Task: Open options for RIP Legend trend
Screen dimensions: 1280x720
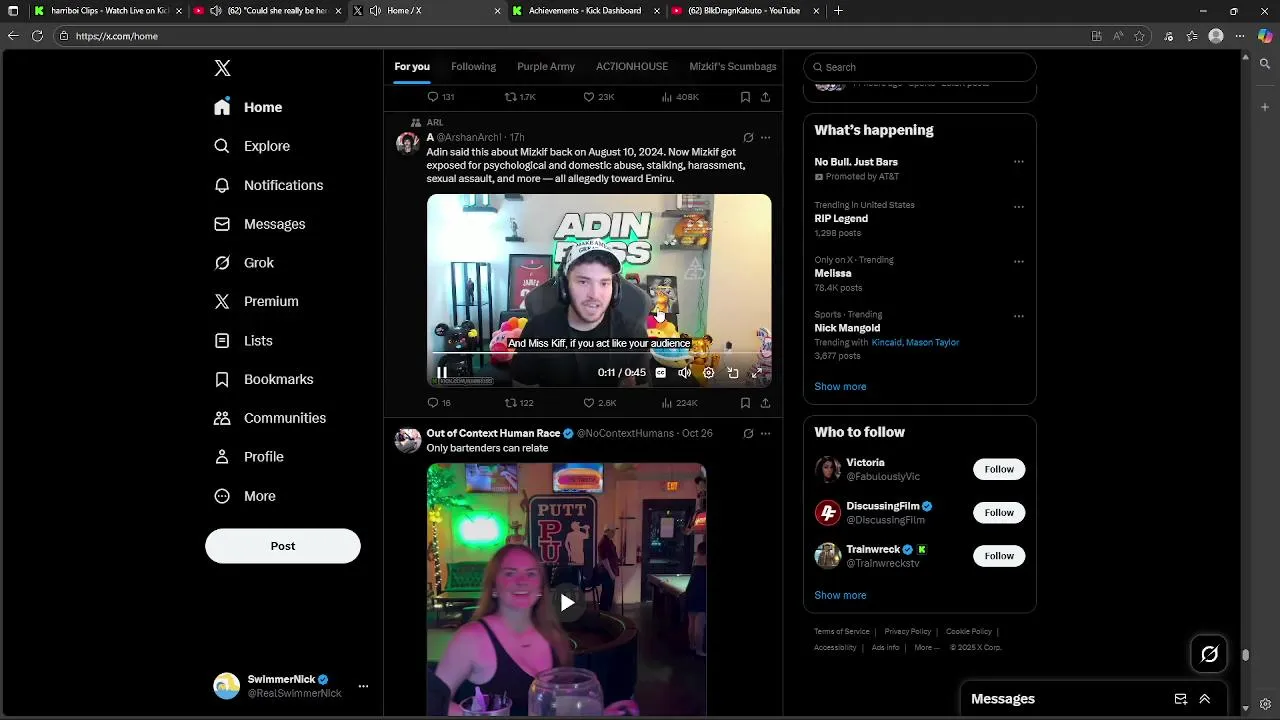Action: 1018,208
